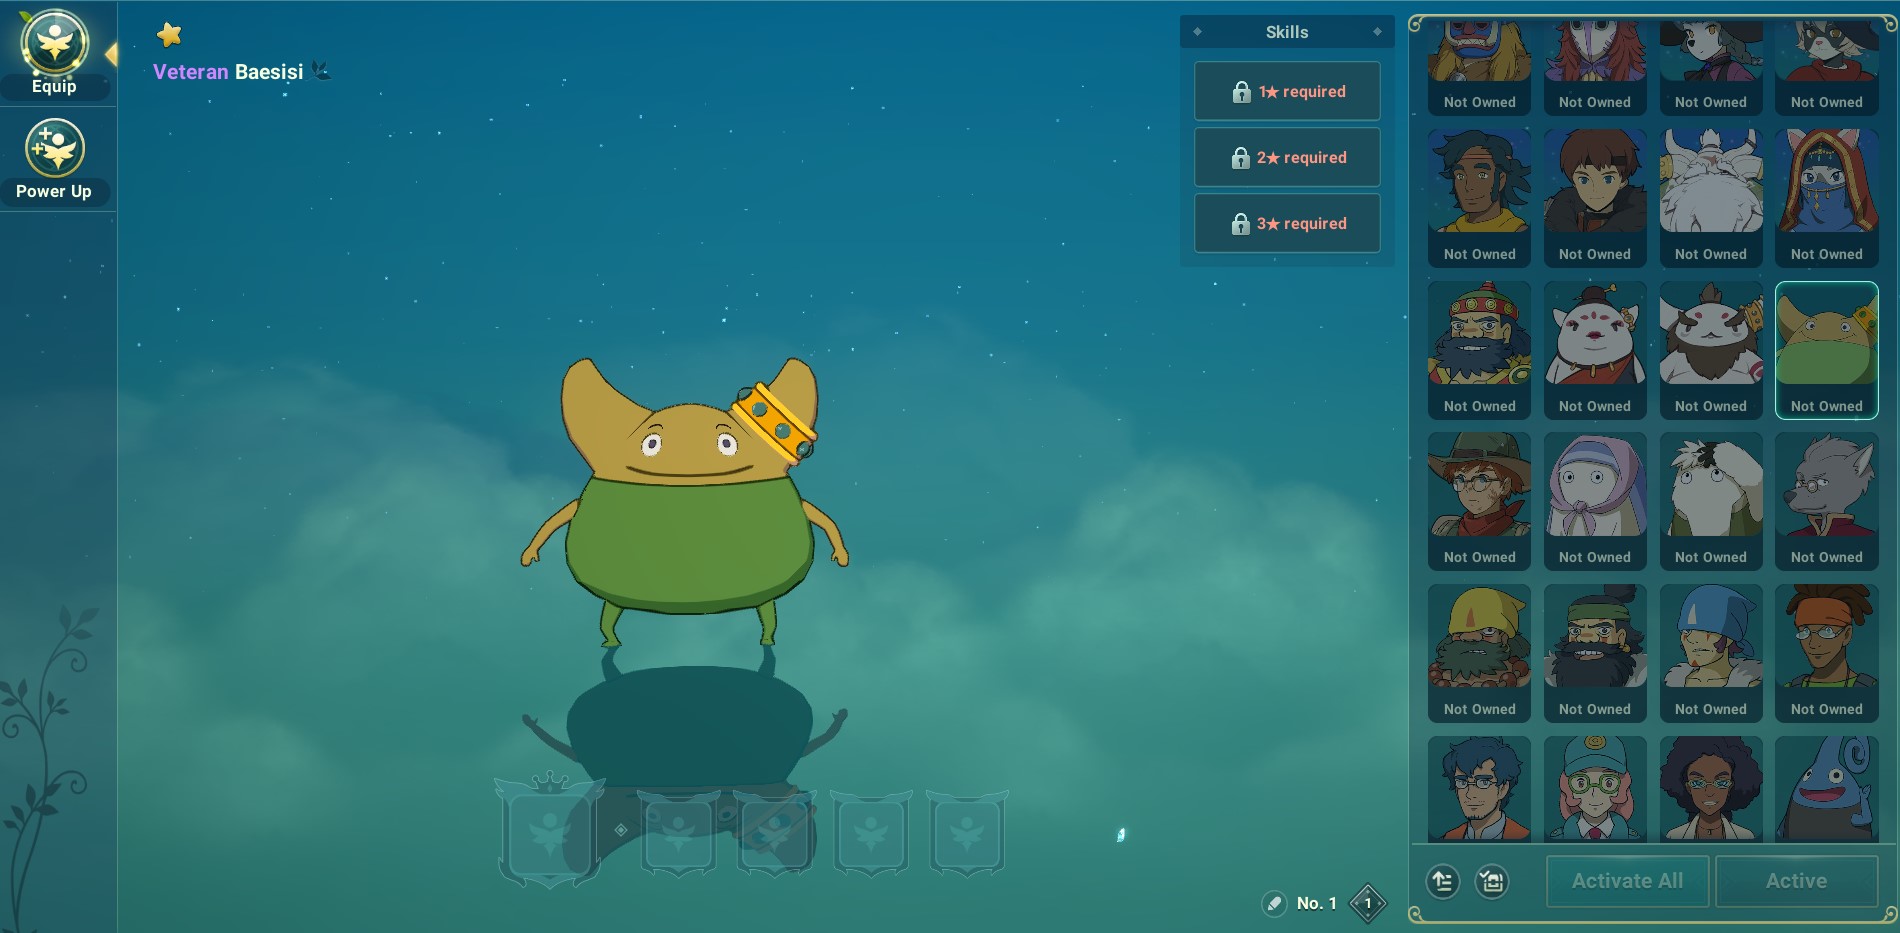Click the Active button
The height and width of the screenshot is (933, 1900).
(x=1796, y=881)
